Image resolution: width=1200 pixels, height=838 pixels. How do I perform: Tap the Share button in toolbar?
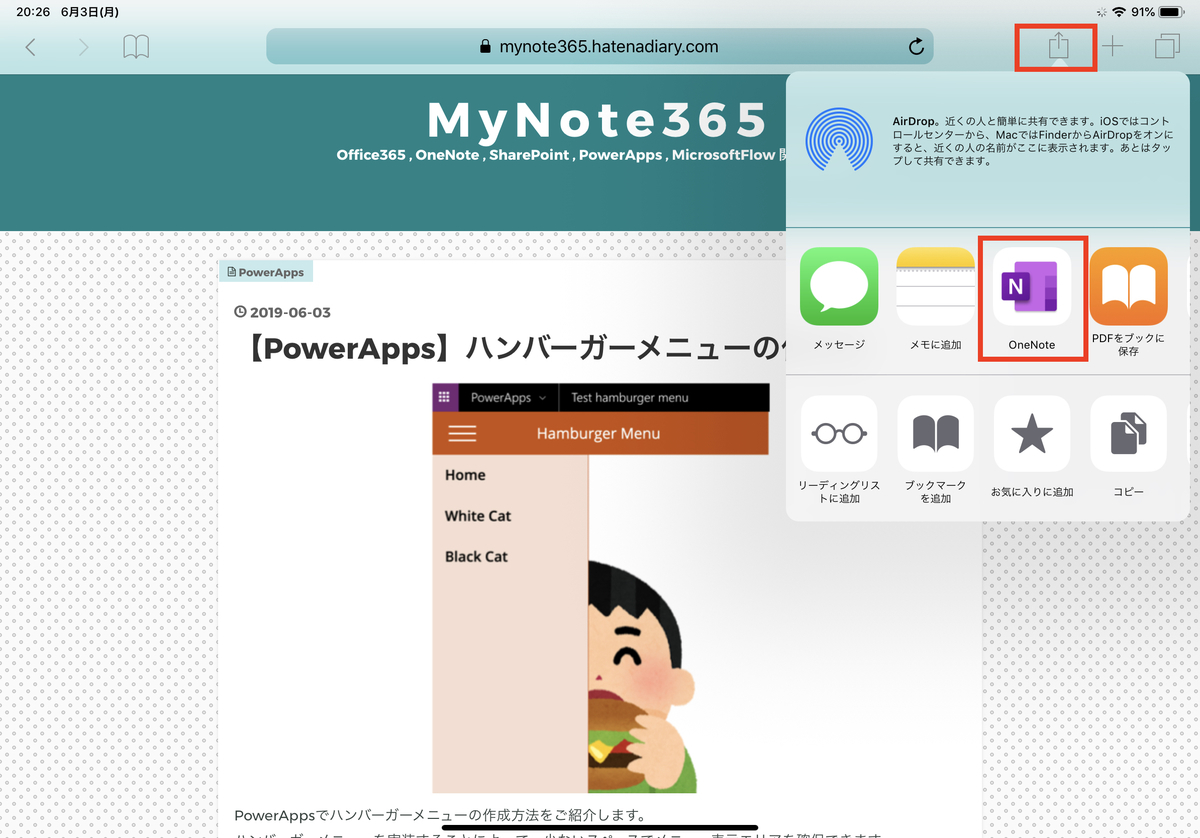pos(1058,46)
